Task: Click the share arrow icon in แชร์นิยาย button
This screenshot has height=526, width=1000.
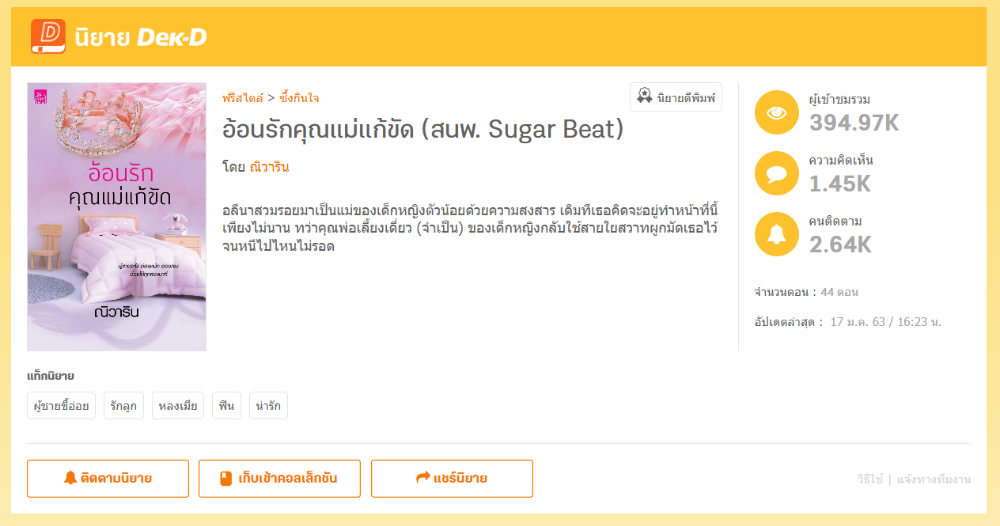Action: tap(422, 478)
